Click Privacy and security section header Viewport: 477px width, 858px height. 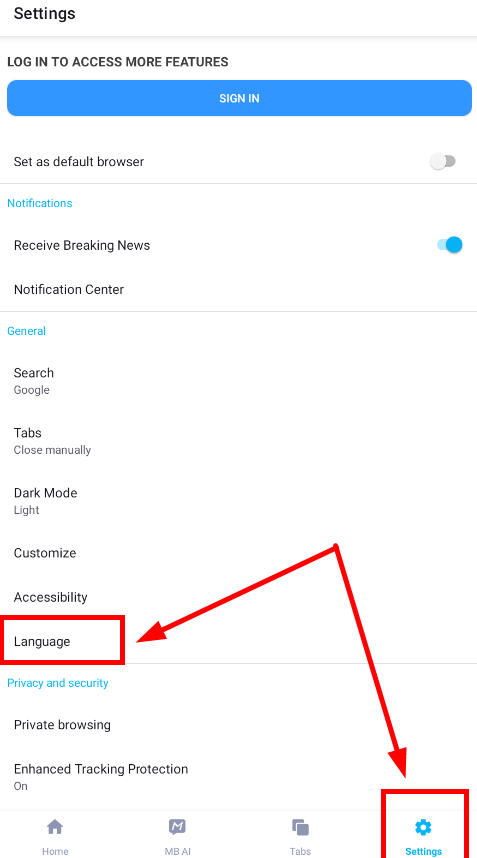pos(57,683)
